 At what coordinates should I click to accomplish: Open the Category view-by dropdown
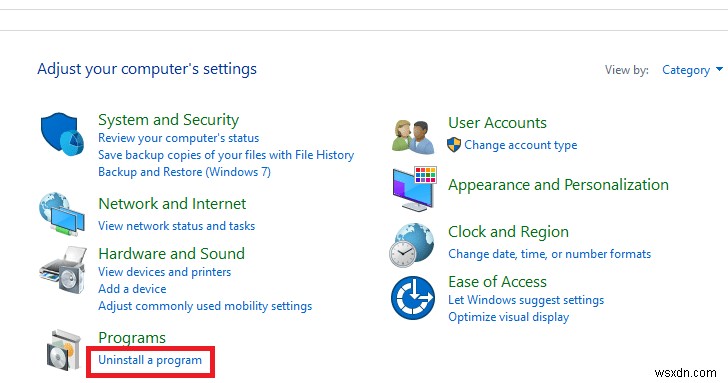692,70
